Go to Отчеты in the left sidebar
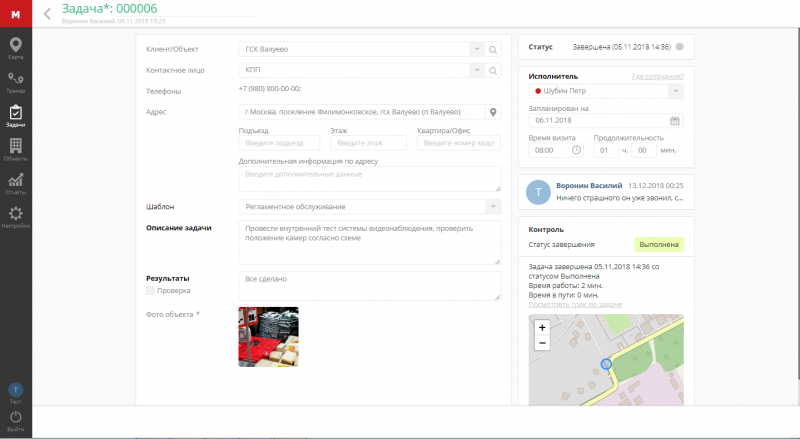 click(x=16, y=183)
